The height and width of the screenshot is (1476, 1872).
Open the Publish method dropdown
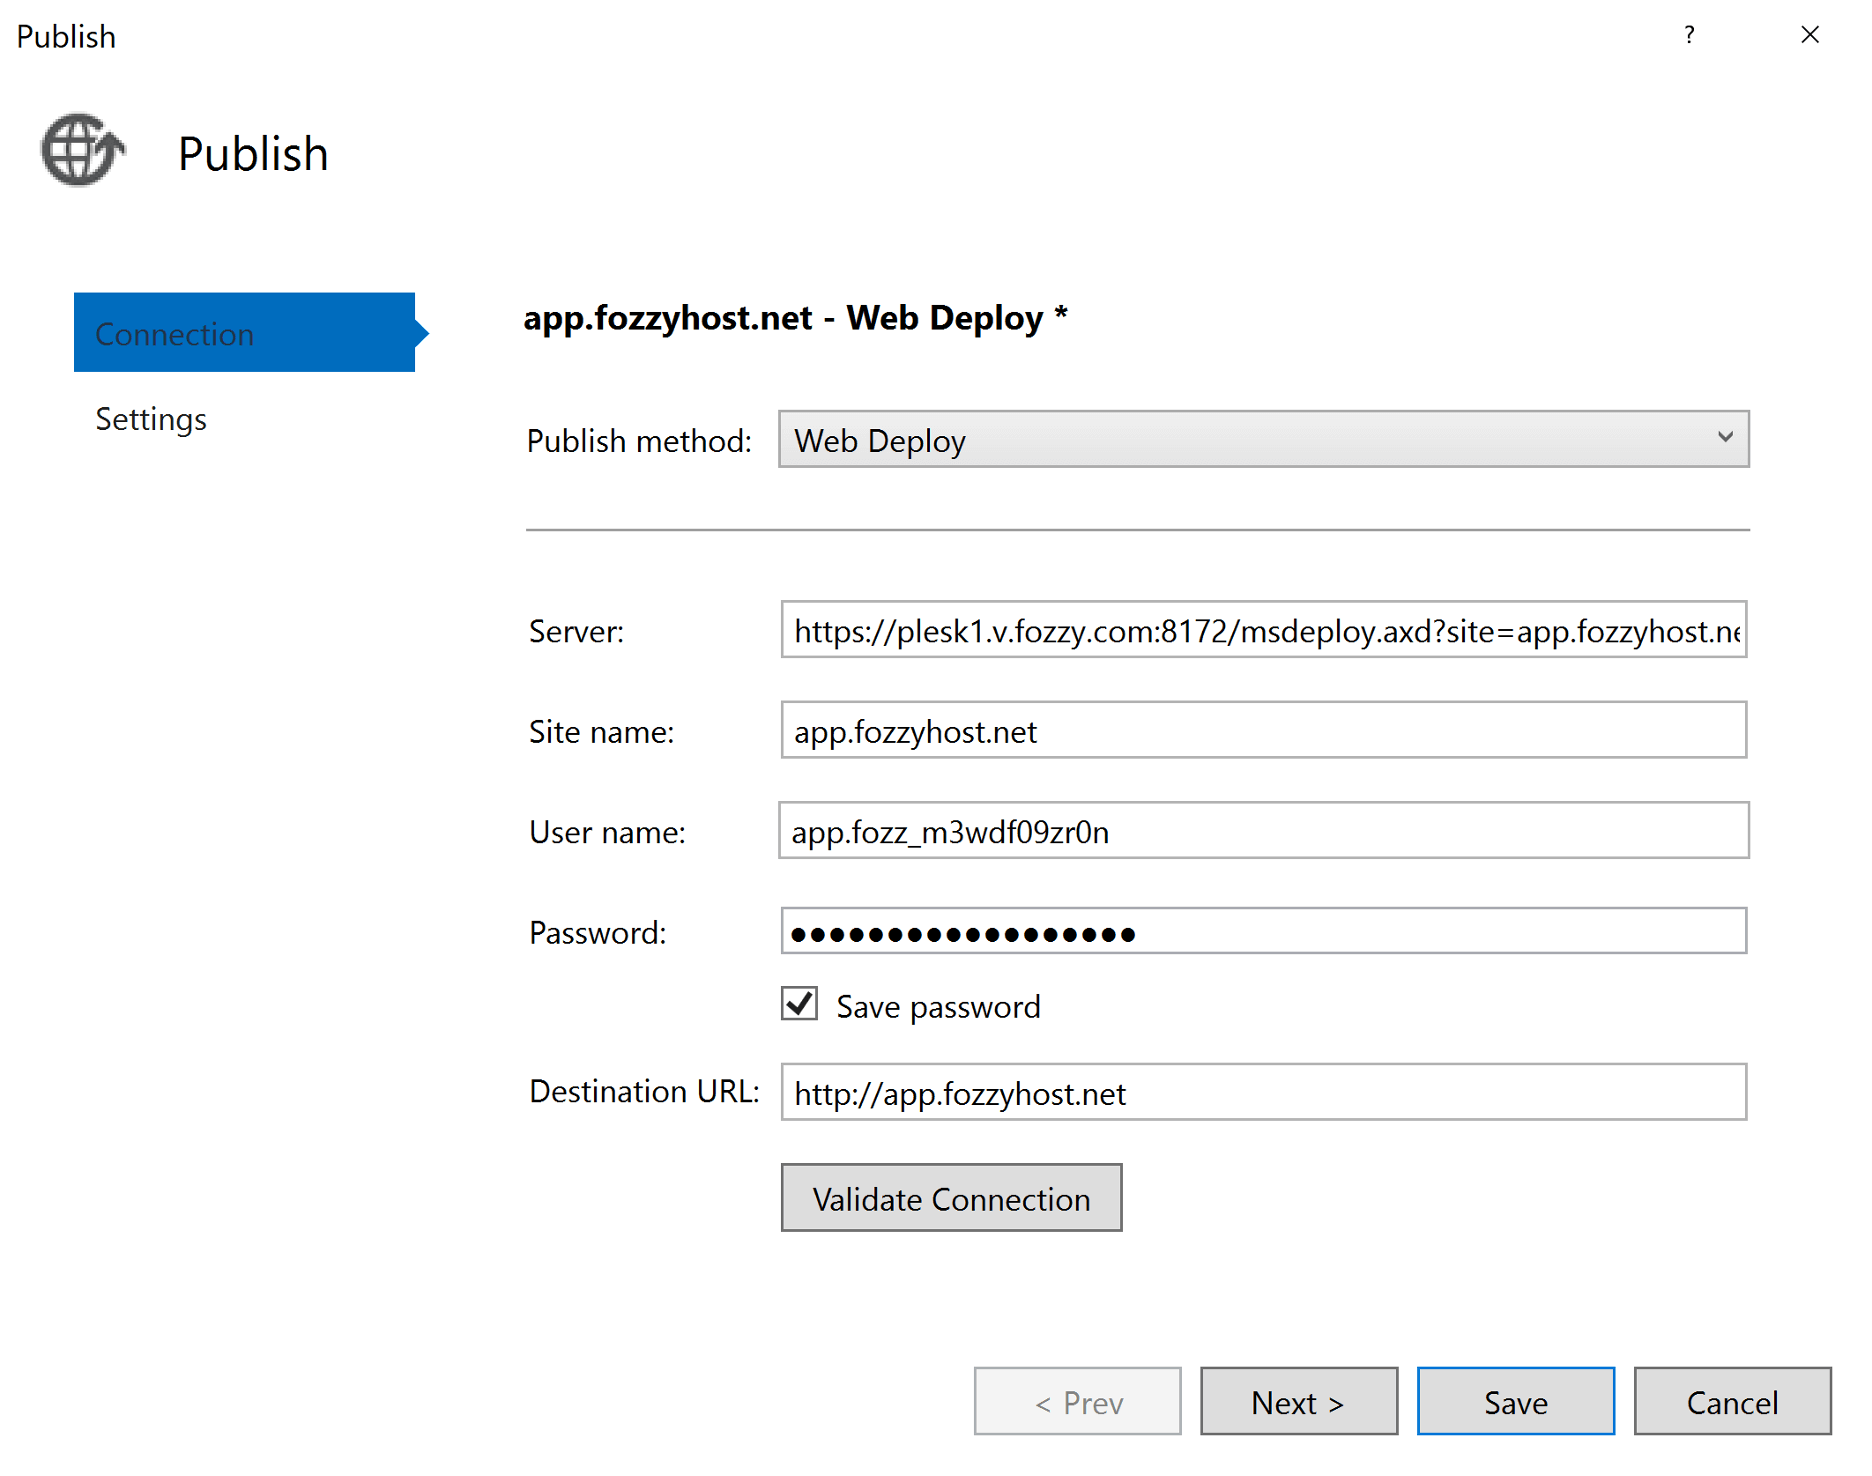click(x=1264, y=439)
